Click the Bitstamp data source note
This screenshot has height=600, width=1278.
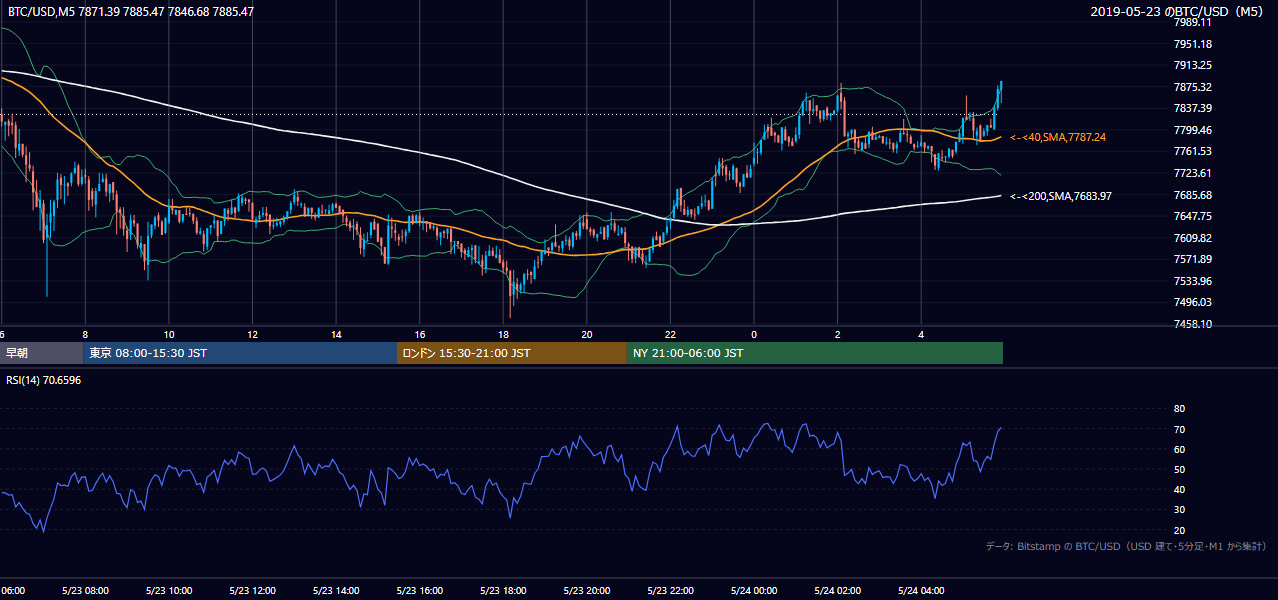click(1126, 546)
